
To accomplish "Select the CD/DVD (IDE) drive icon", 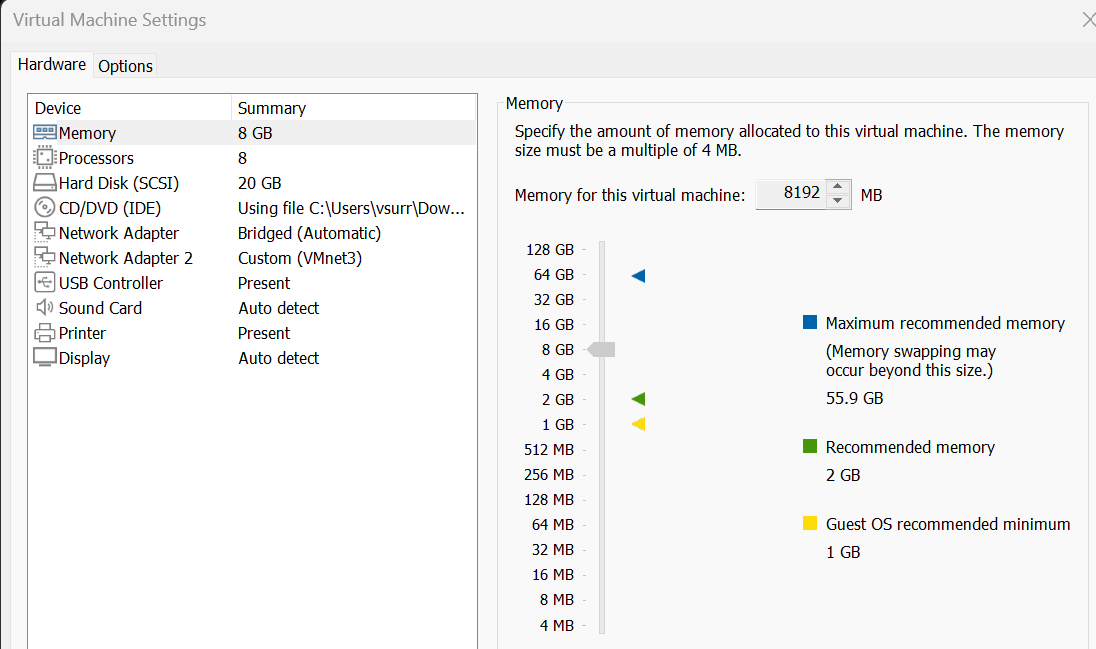I will [x=46, y=207].
